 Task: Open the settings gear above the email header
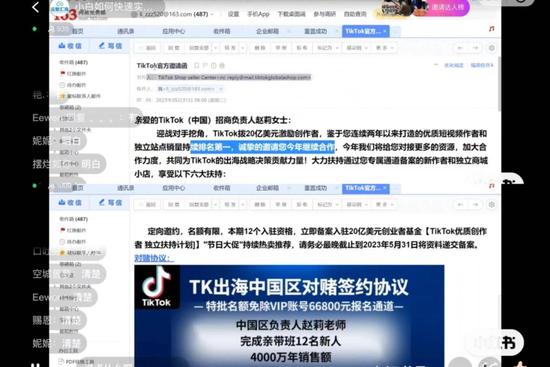pyautogui.click(x=492, y=48)
